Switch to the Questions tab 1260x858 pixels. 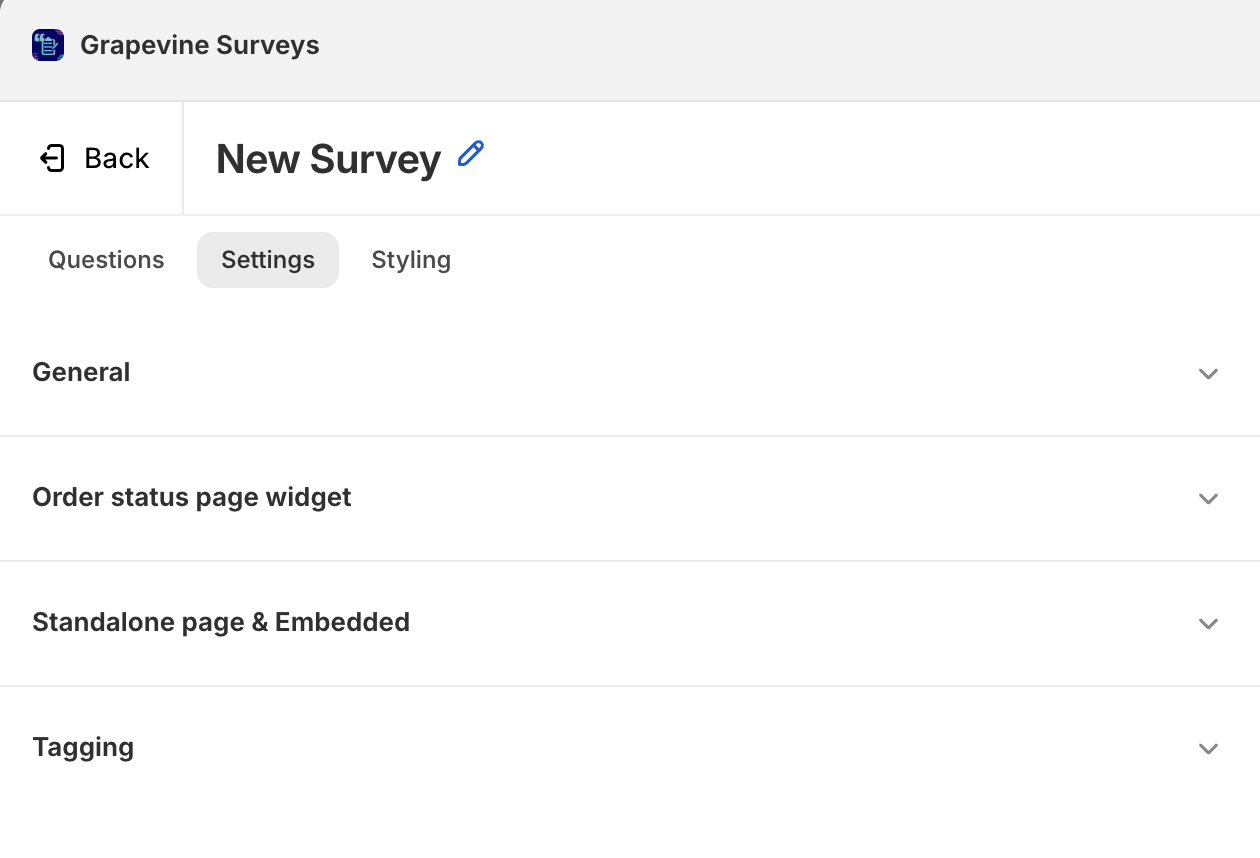click(106, 260)
